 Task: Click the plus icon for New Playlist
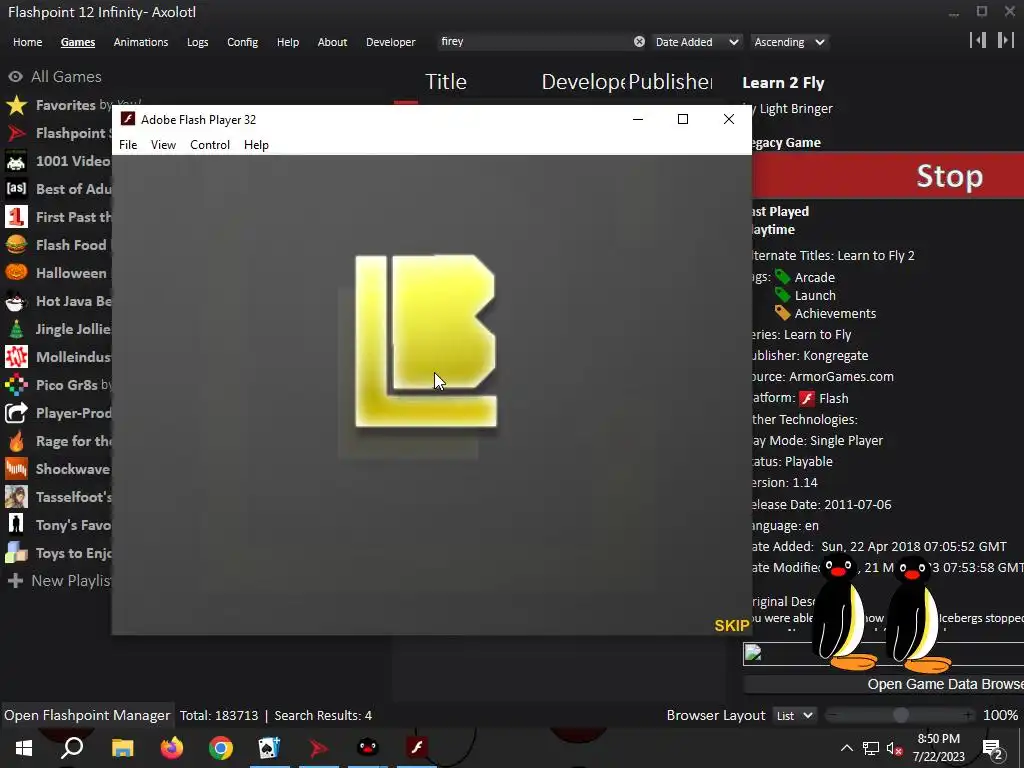(x=16, y=581)
